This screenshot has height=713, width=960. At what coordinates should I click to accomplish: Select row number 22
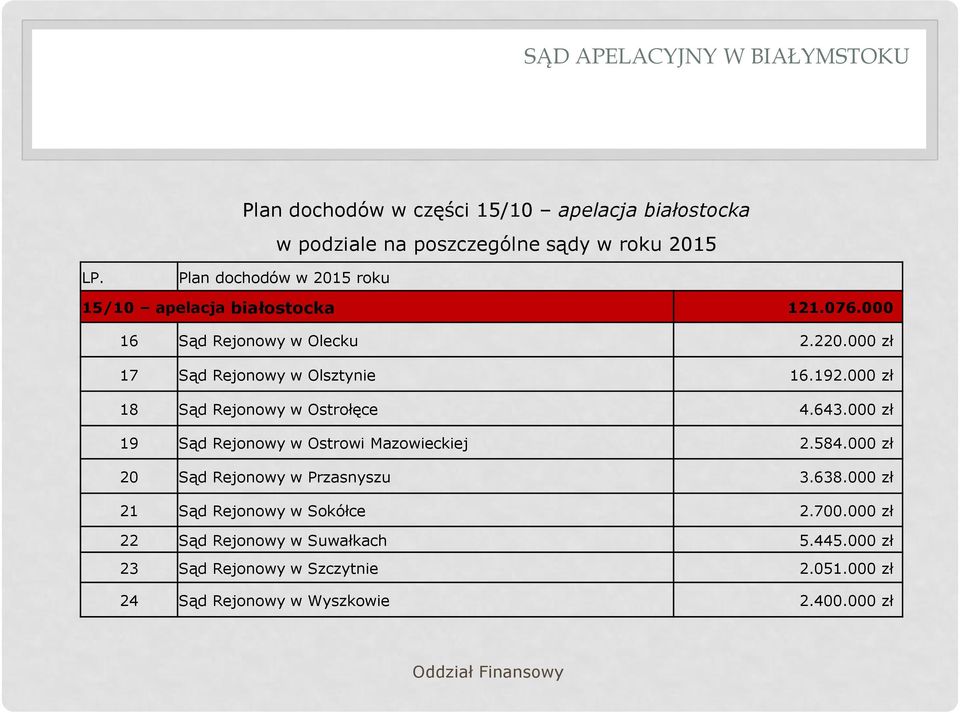coord(129,540)
